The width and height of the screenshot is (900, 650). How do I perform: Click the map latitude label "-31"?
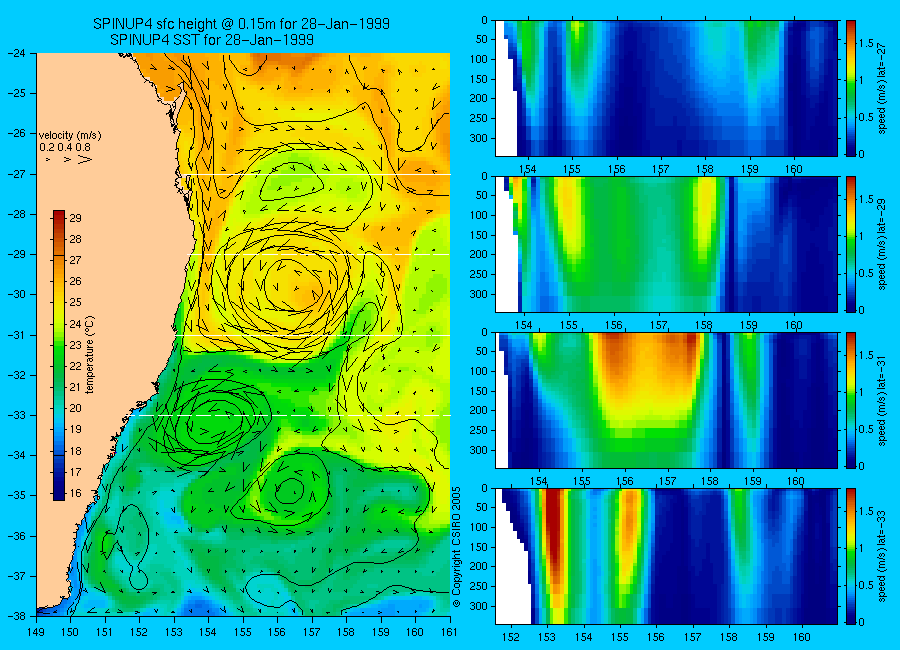(17, 335)
